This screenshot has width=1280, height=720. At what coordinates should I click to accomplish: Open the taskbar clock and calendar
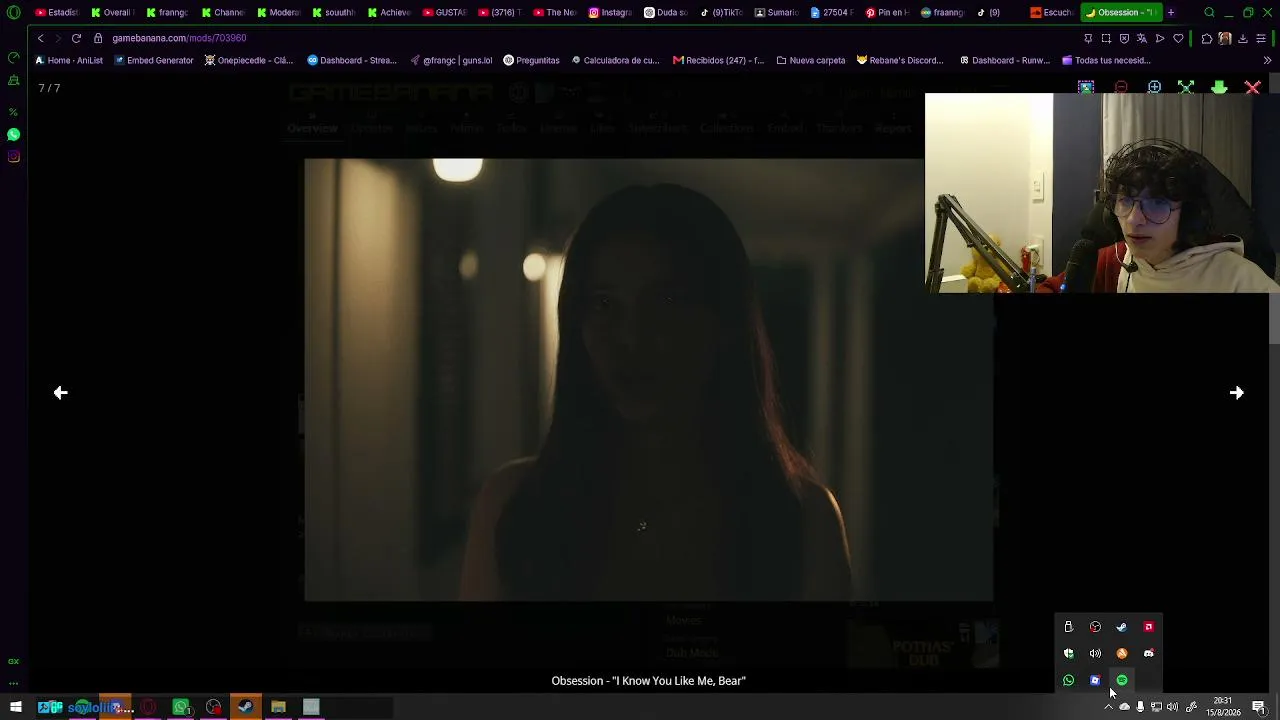click(1223, 707)
